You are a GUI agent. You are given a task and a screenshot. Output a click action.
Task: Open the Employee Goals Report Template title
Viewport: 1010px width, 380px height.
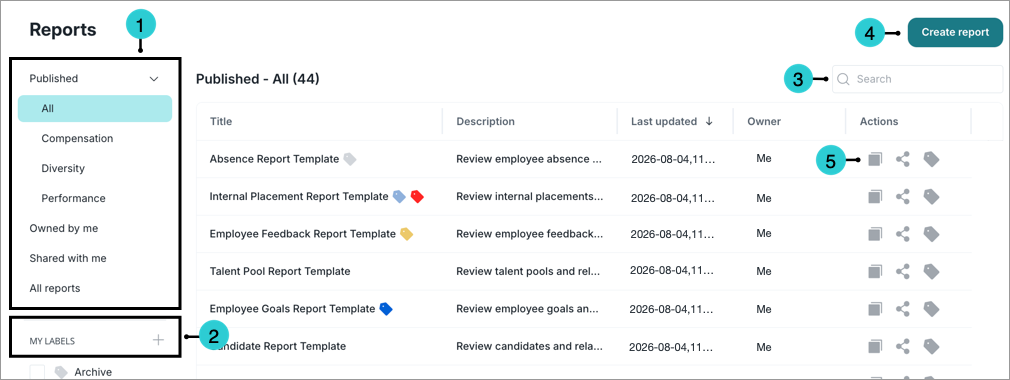click(x=292, y=309)
